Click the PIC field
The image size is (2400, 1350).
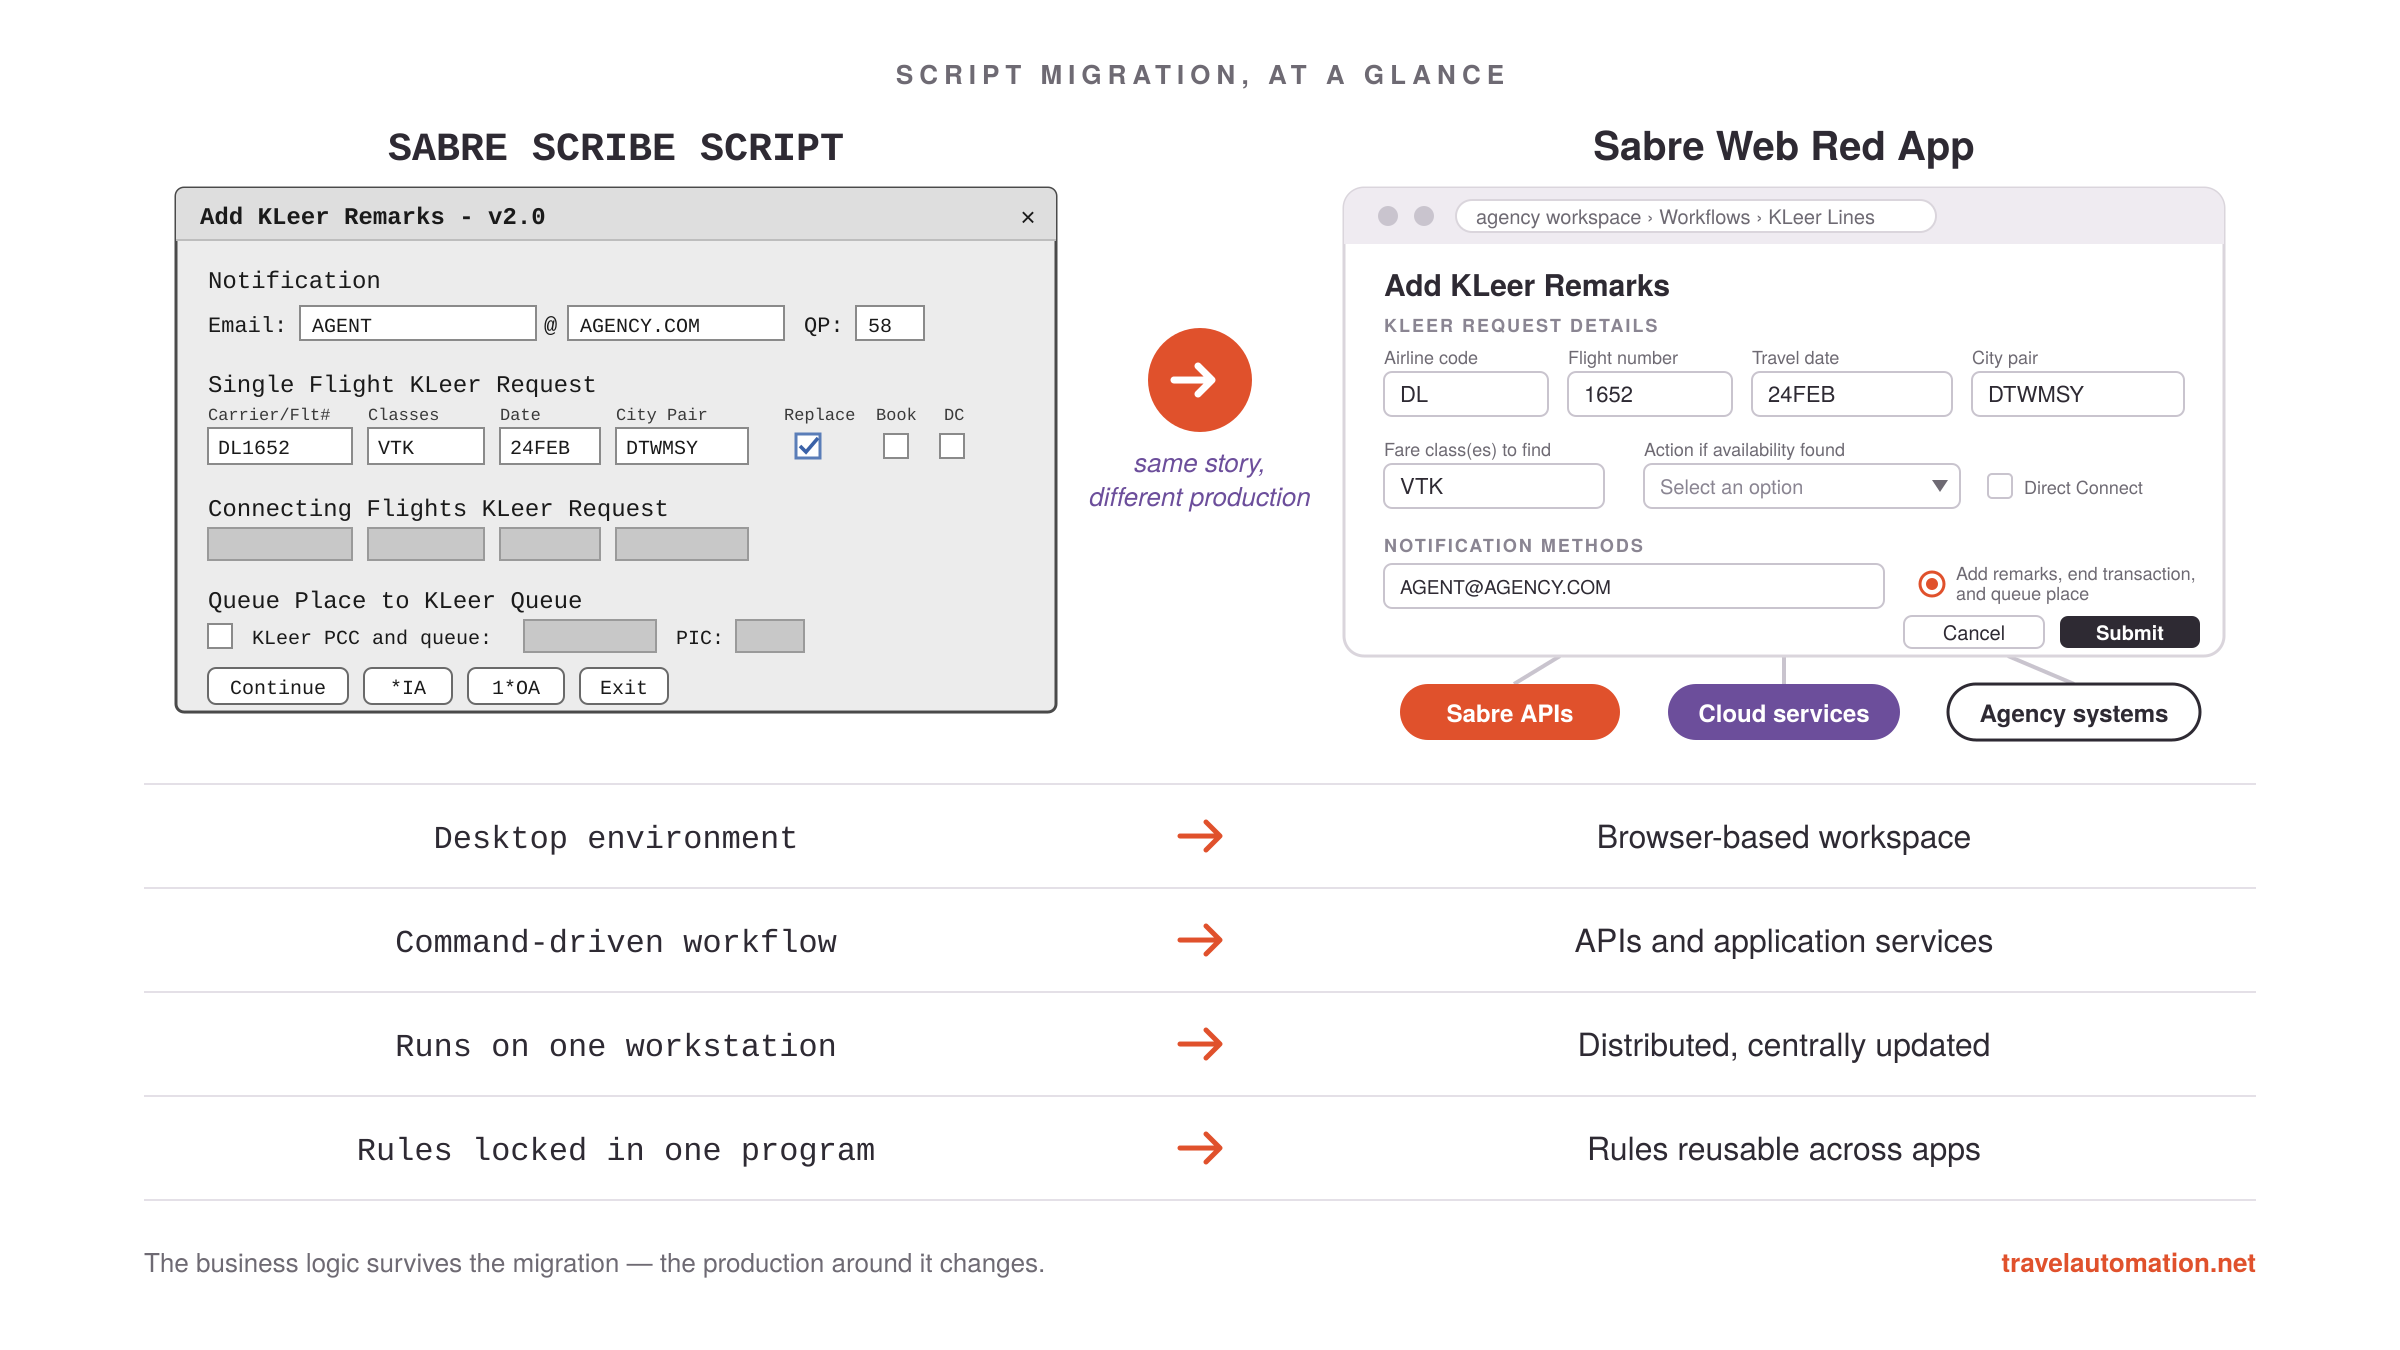[x=770, y=636]
